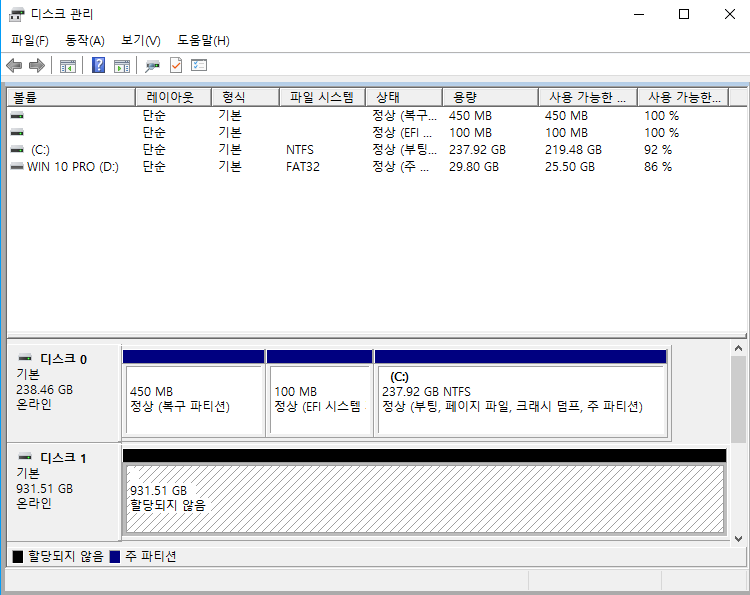Image resolution: width=750 pixels, height=595 pixels.
Task: Toggle the action pane toolbar icon
Action: click(x=122, y=66)
